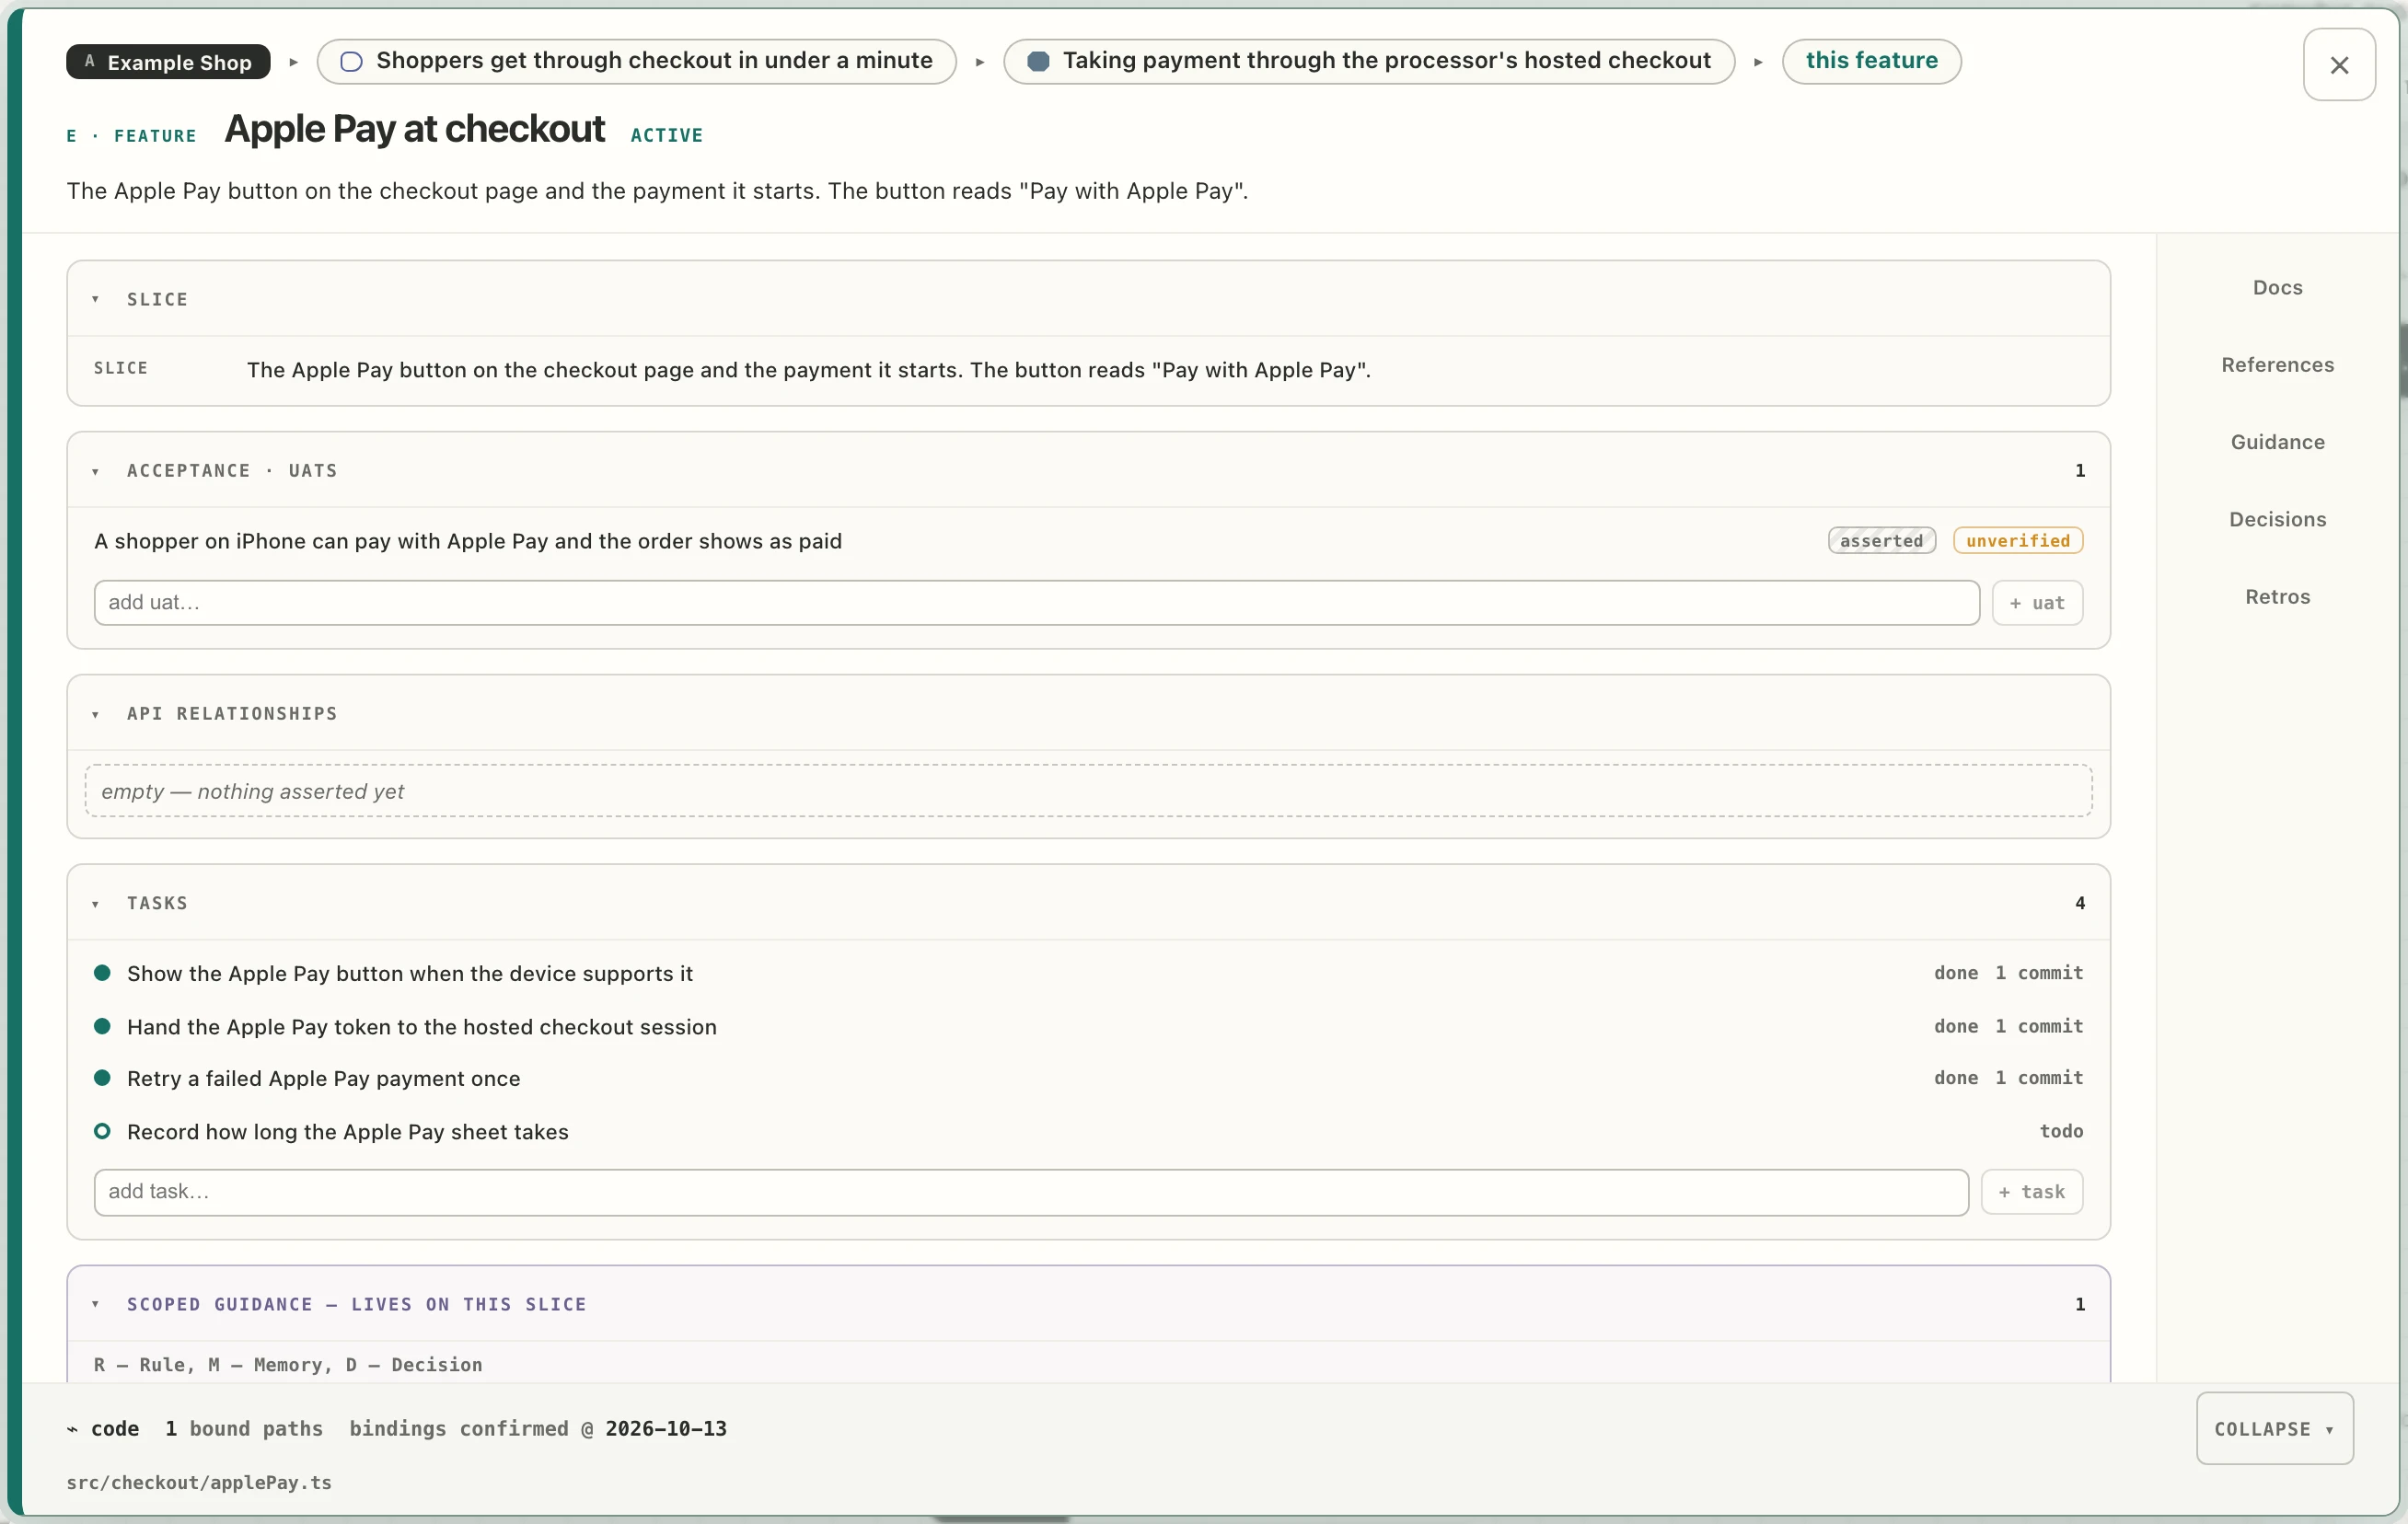The image size is (2408, 1524).
Task: Click the 'A' badge icon on Example Shop
Action: 89,61
